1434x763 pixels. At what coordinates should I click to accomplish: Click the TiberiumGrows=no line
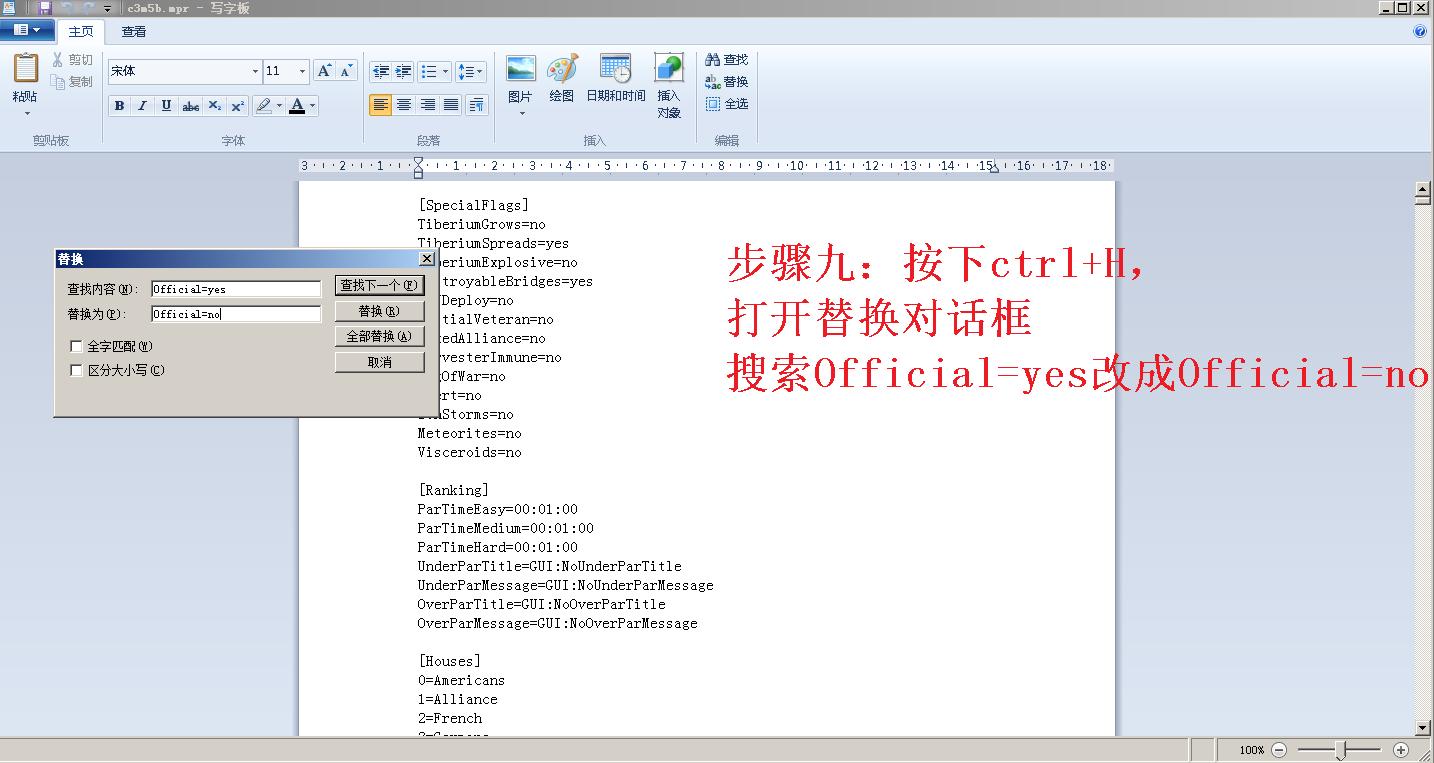pos(482,225)
